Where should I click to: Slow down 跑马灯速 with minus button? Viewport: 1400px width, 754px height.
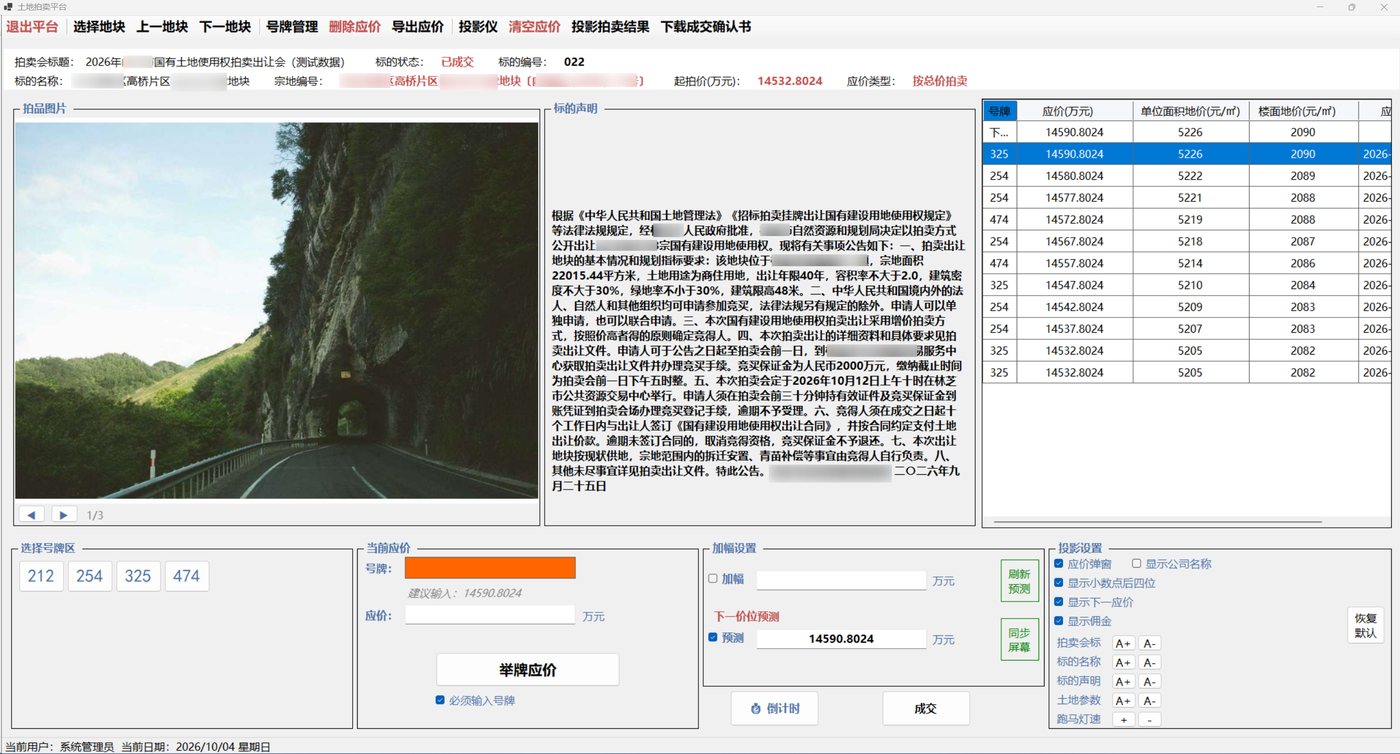1149,719
